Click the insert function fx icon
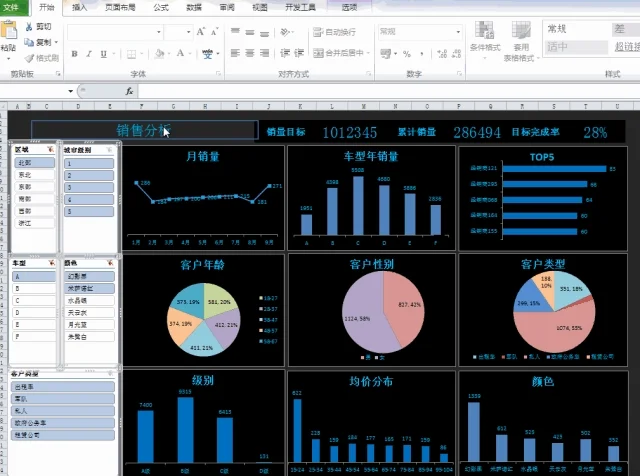This screenshot has width=640, height=476. click(x=129, y=91)
